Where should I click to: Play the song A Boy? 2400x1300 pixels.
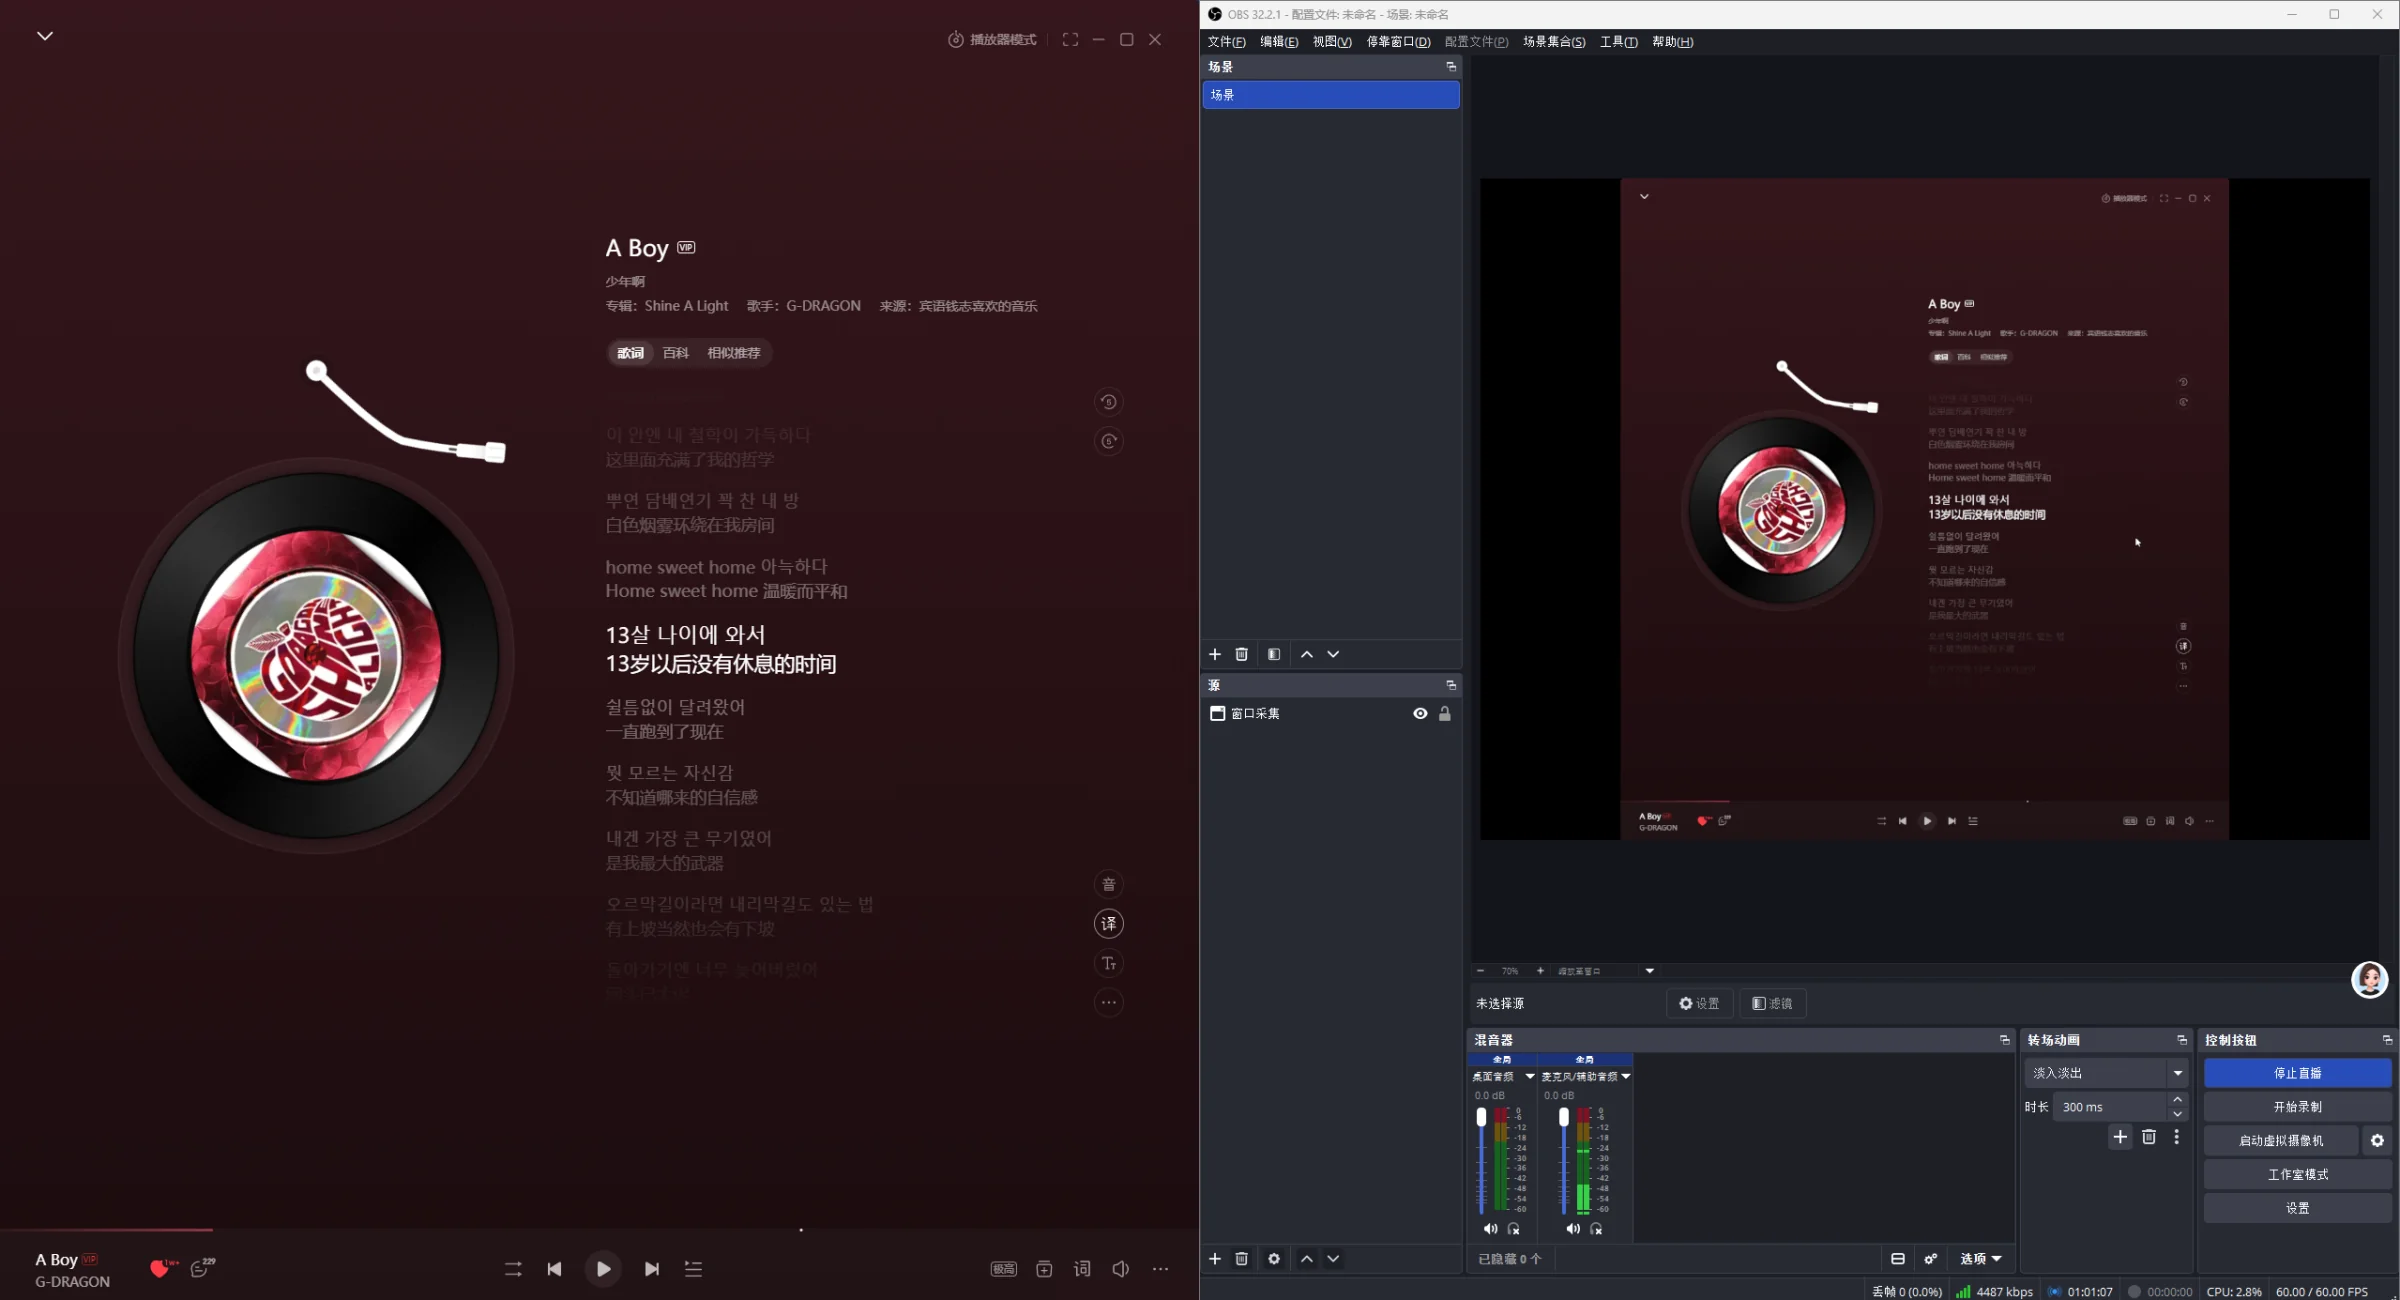click(x=603, y=1269)
